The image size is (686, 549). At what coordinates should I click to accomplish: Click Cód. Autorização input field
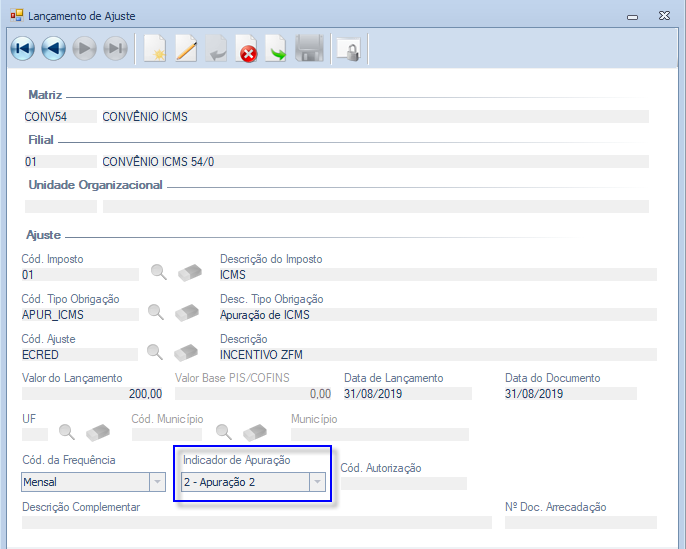tap(403, 483)
